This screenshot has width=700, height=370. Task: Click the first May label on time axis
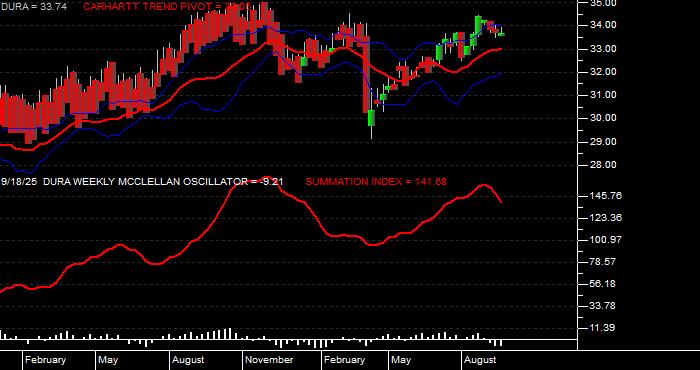click(x=108, y=360)
